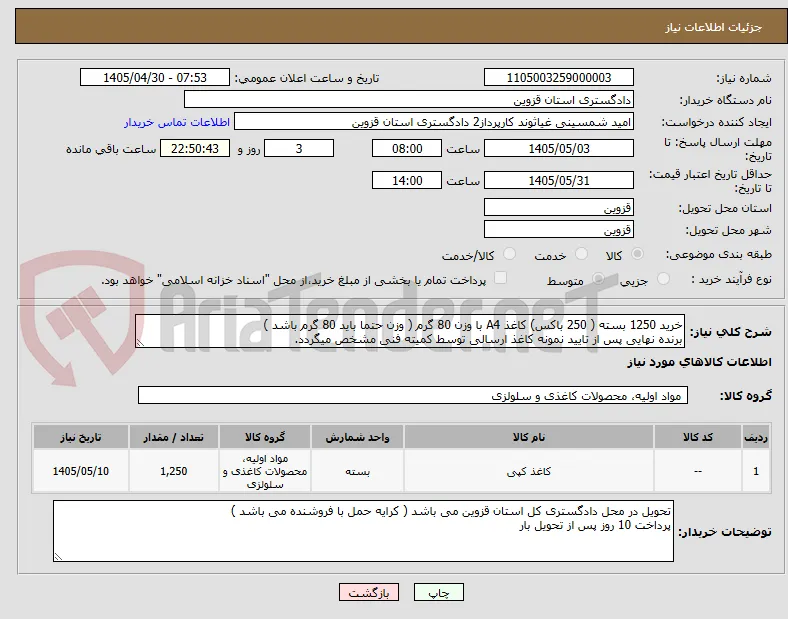Click the شماره نیاز field 1105003259000003
The height and width of the screenshot is (619, 788).
click(x=559, y=77)
